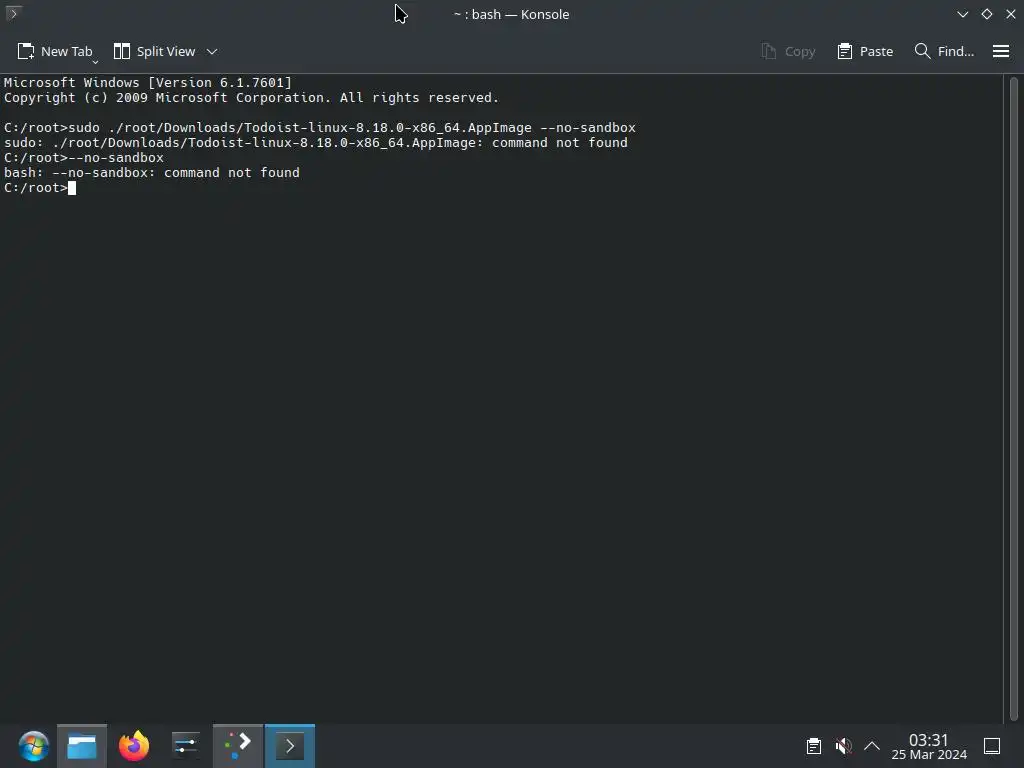Viewport: 1024px width, 768px height.
Task: Switch to the colorful dots-and-arrow taskbar app
Action: point(238,746)
